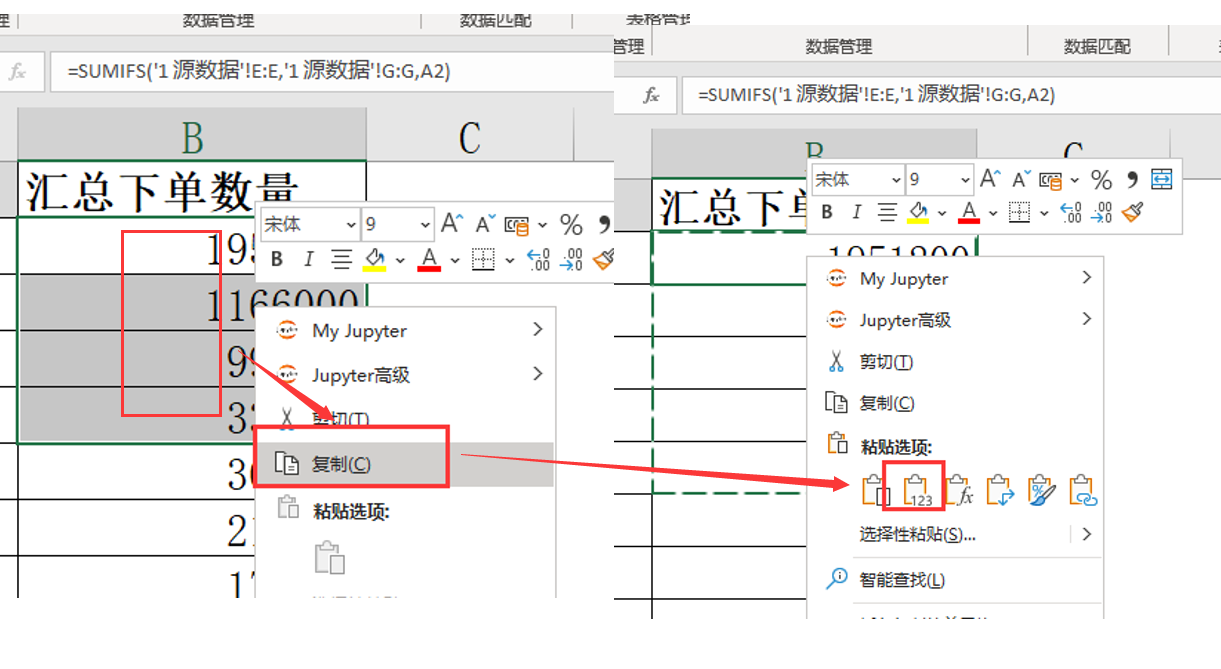The height and width of the screenshot is (669, 1221).
Task: Click Increase Decimal in right mini toolbar
Action: click(x=1071, y=212)
